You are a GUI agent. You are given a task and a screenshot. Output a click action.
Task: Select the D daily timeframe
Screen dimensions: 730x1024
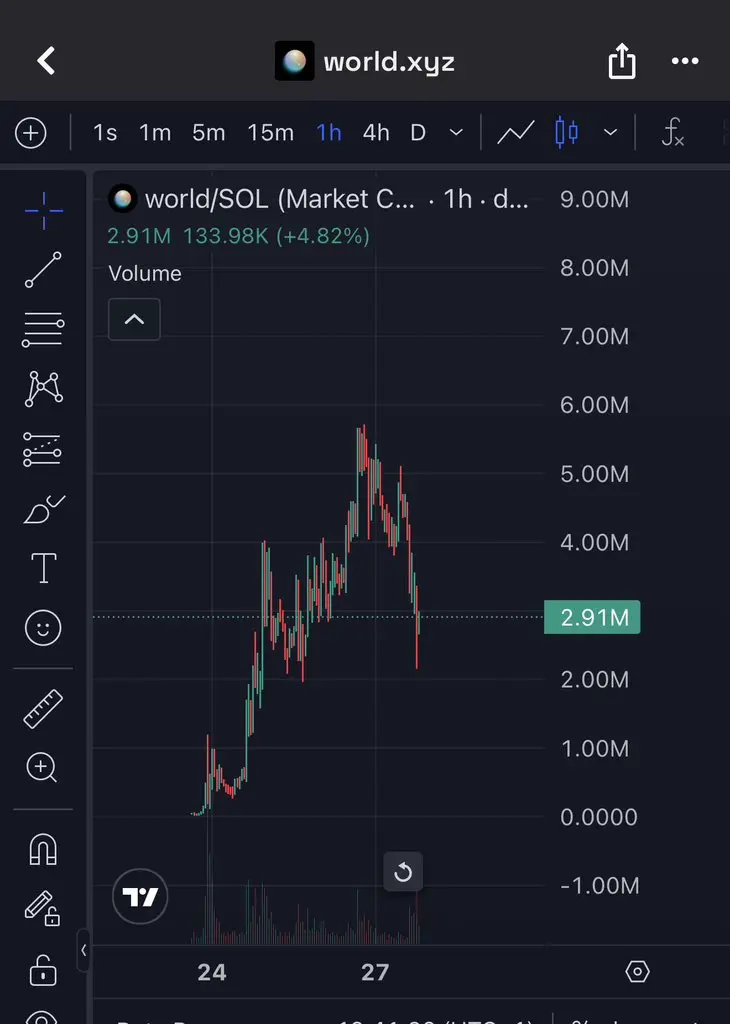pyautogui.click(x=418, y=133)
